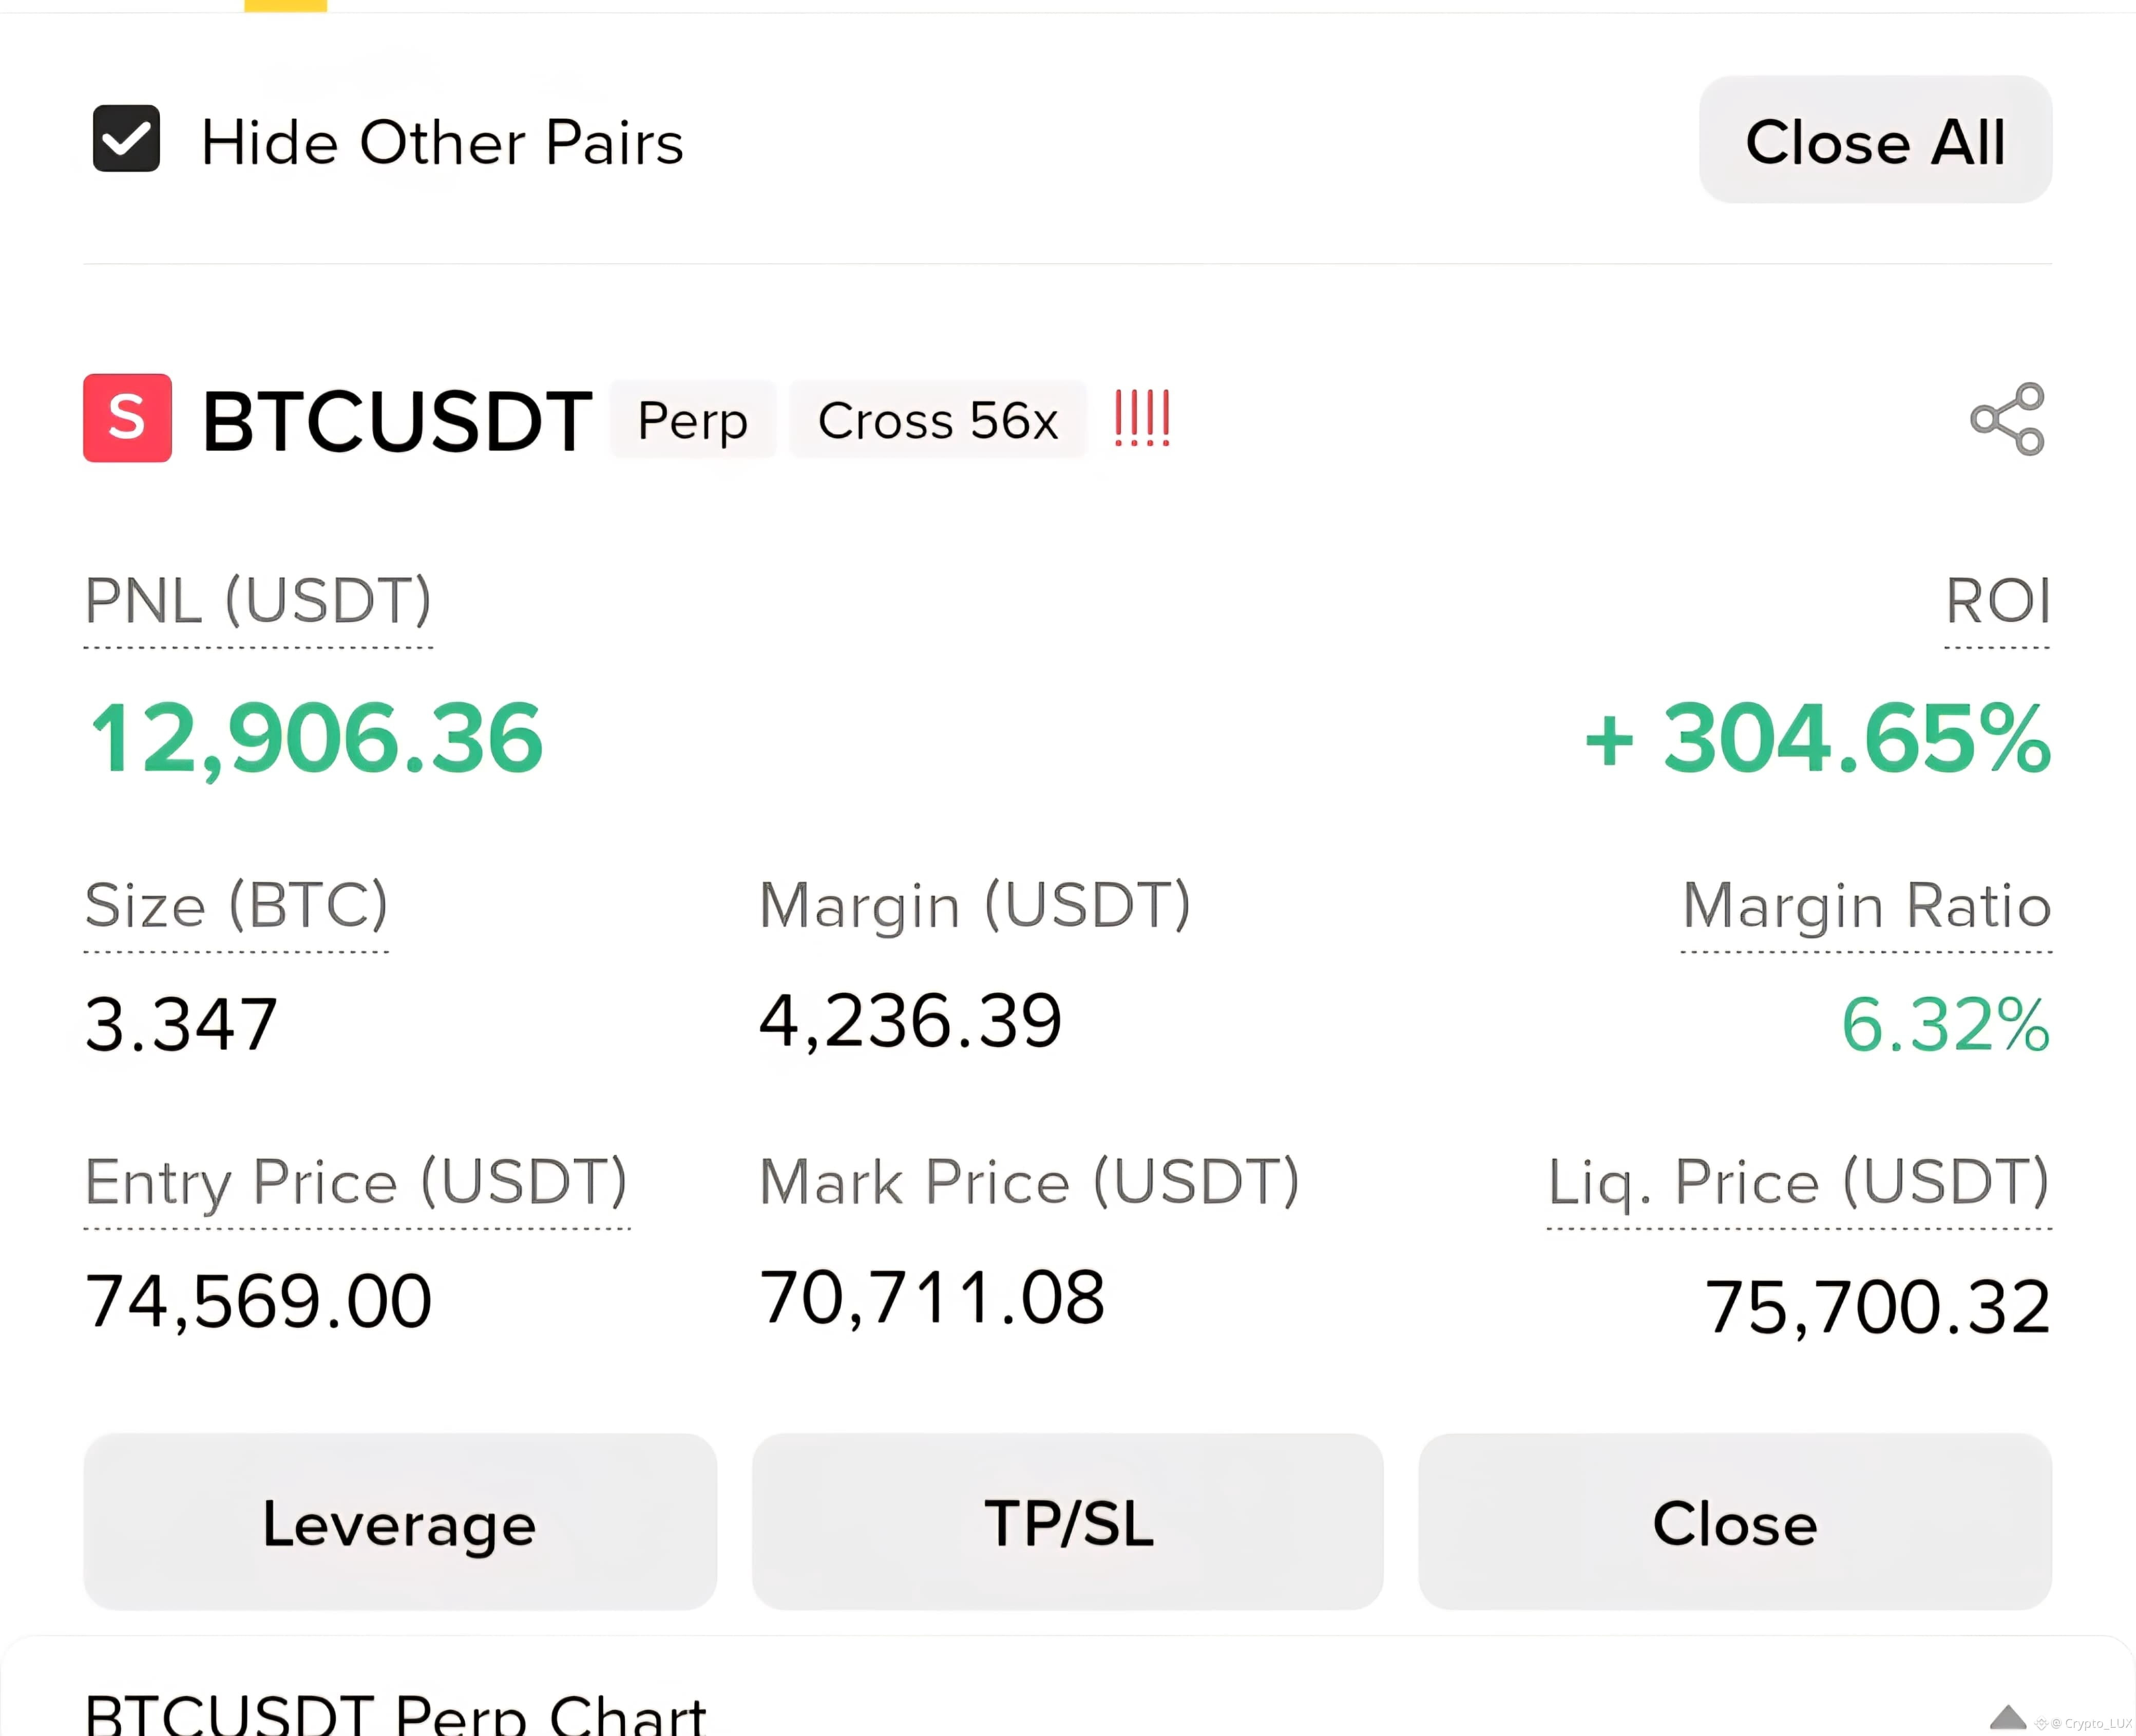Tap the PNL (USDT) label for info
Screen dimensions: 2136x1736
point(258,600)
